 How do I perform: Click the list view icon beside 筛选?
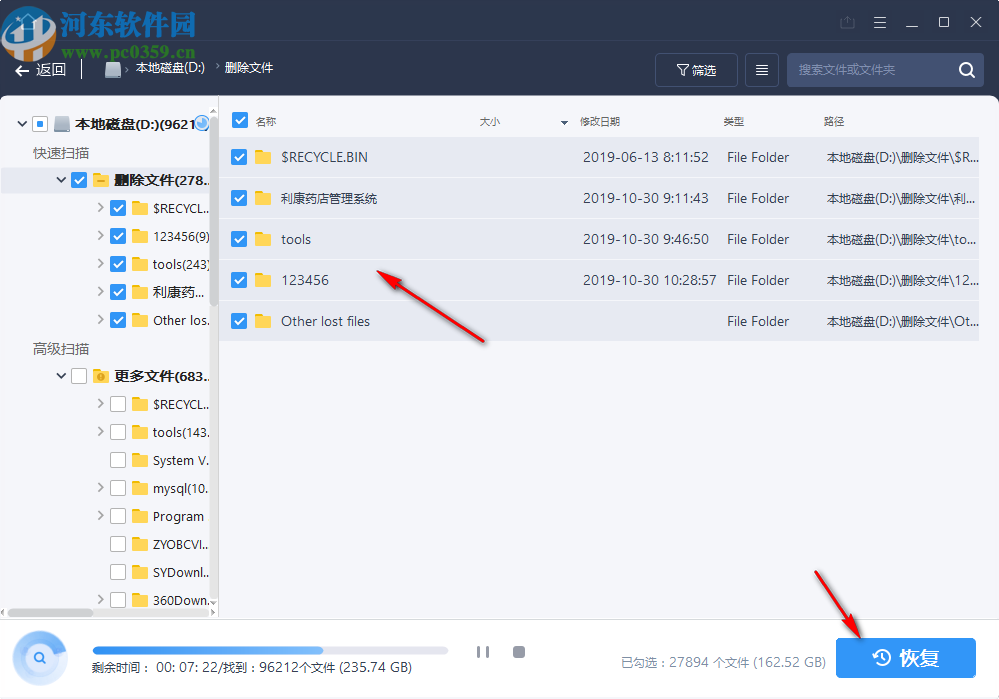761,69
